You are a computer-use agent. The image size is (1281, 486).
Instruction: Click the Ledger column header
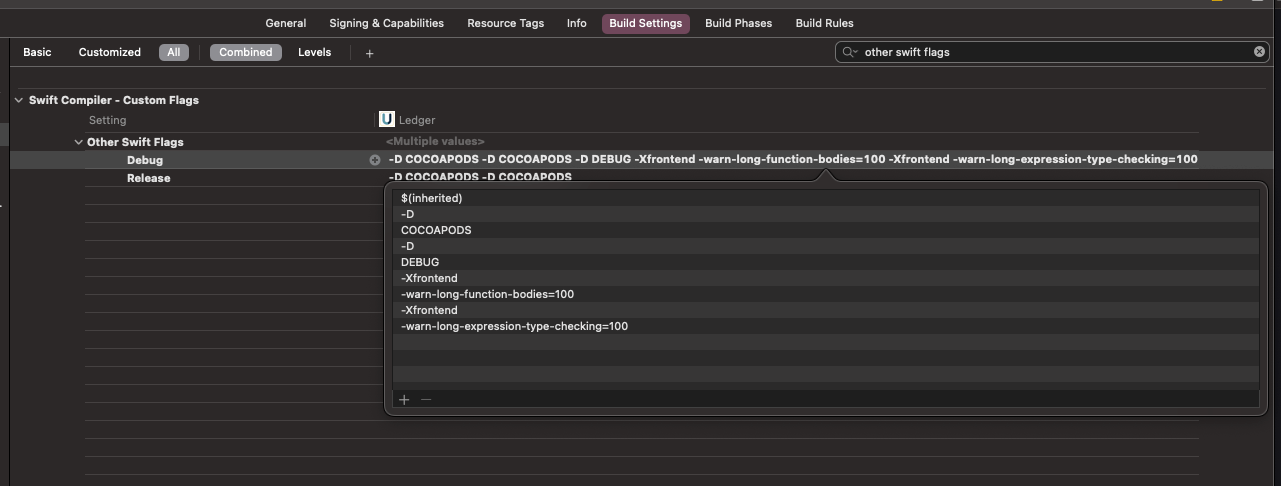tap(417, 120)
